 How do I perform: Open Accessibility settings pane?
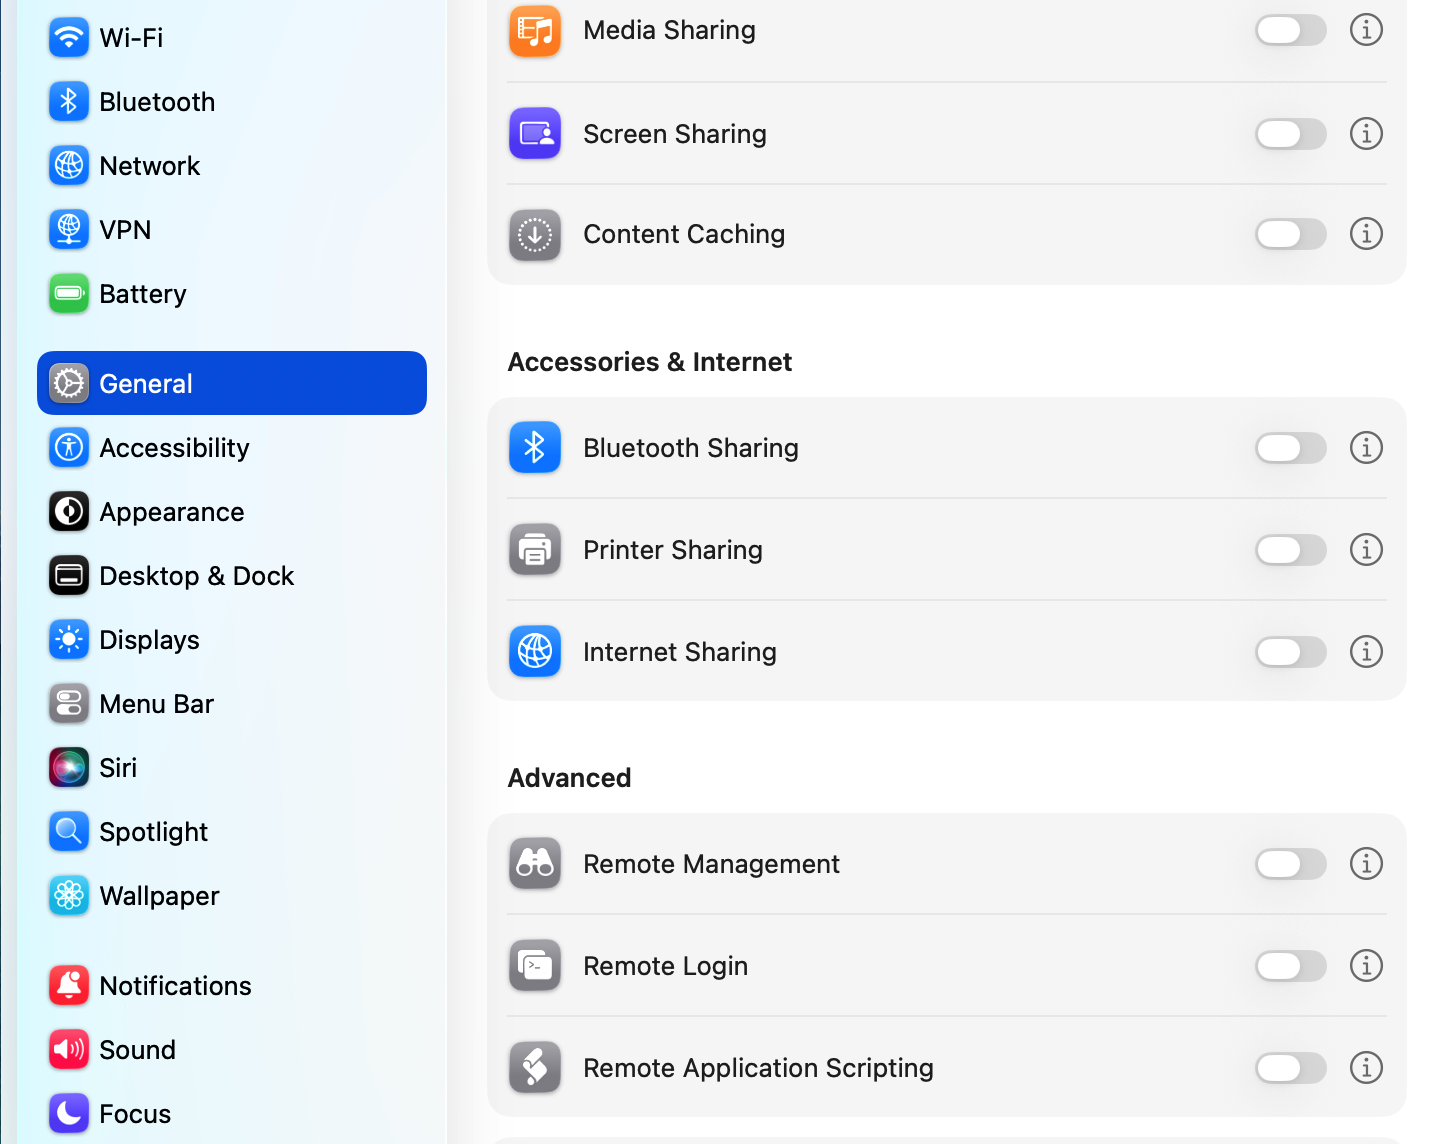[x=174, y=448]
